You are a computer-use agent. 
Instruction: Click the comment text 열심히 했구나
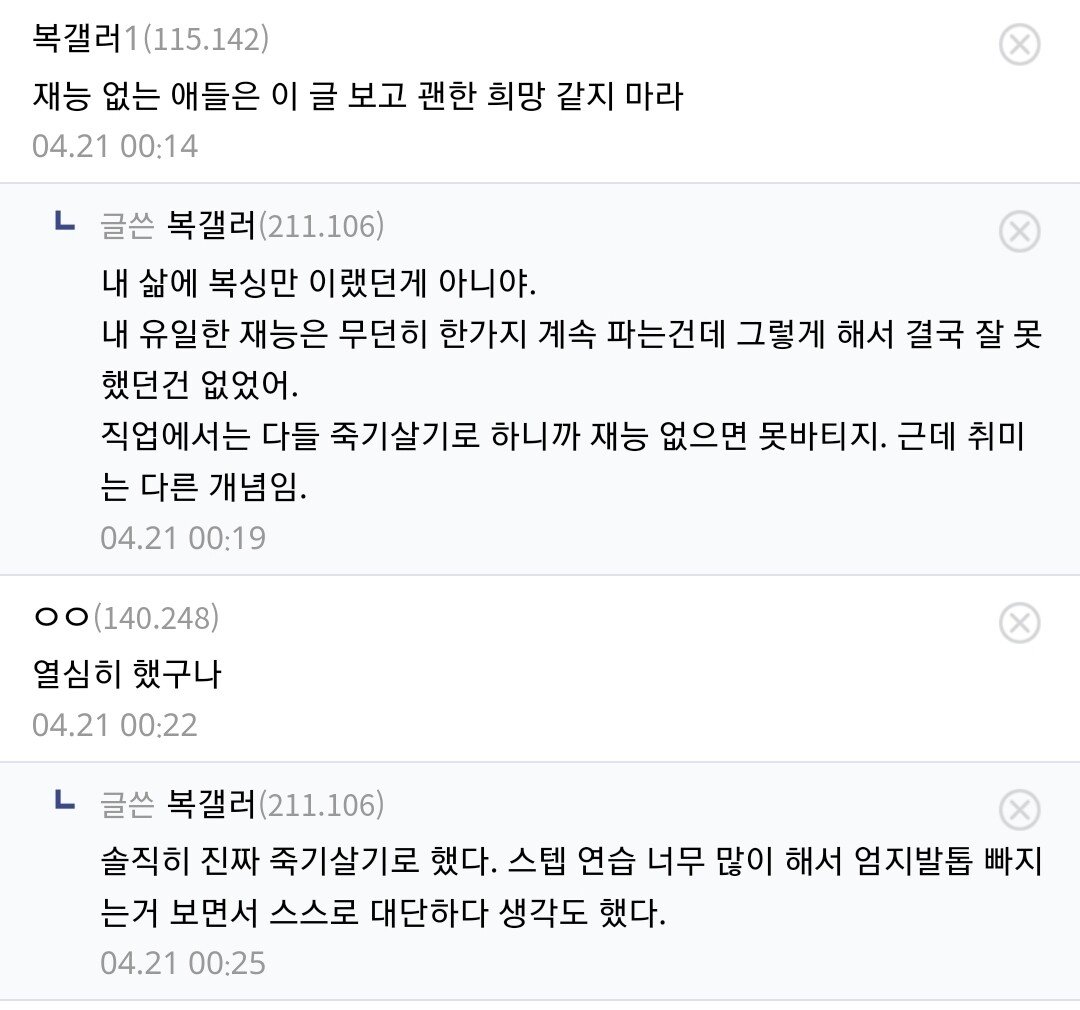[127, 675]
